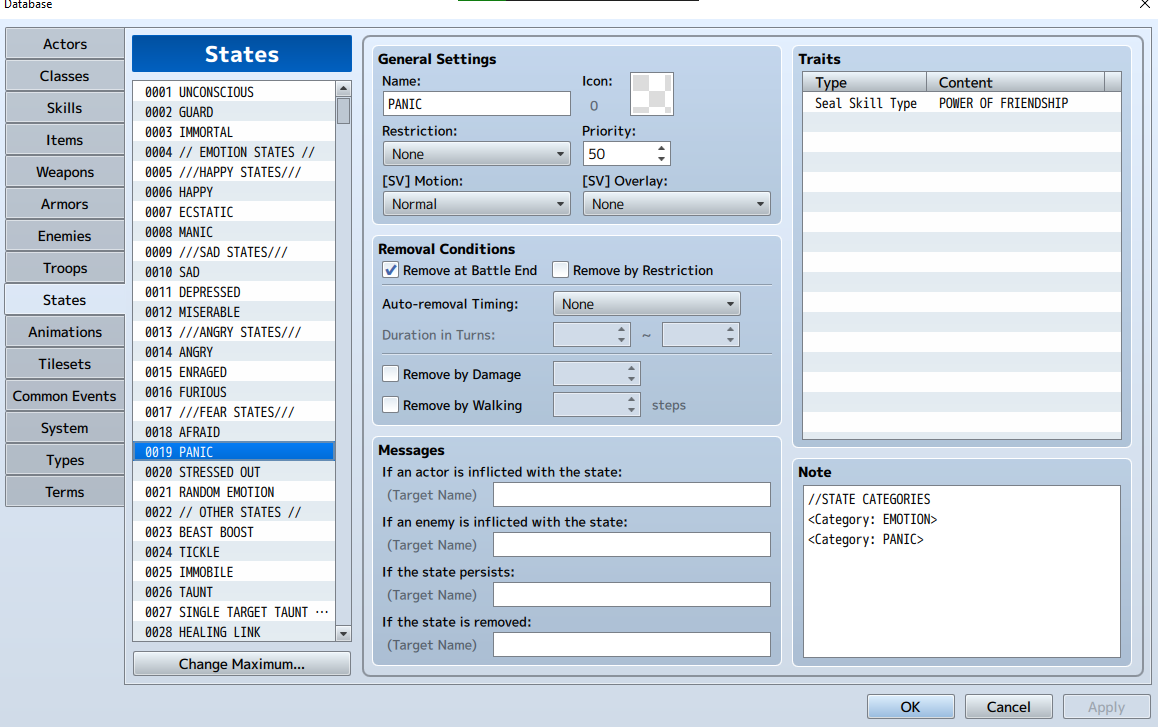Select state 0014 ANGRY
The image size is (1158, 727).
[x=234, y=352]
